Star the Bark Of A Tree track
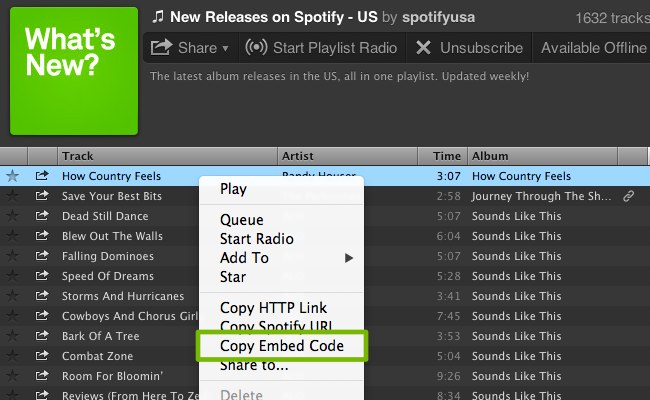This screenshot has width=650, height=400. coord(12,336)
